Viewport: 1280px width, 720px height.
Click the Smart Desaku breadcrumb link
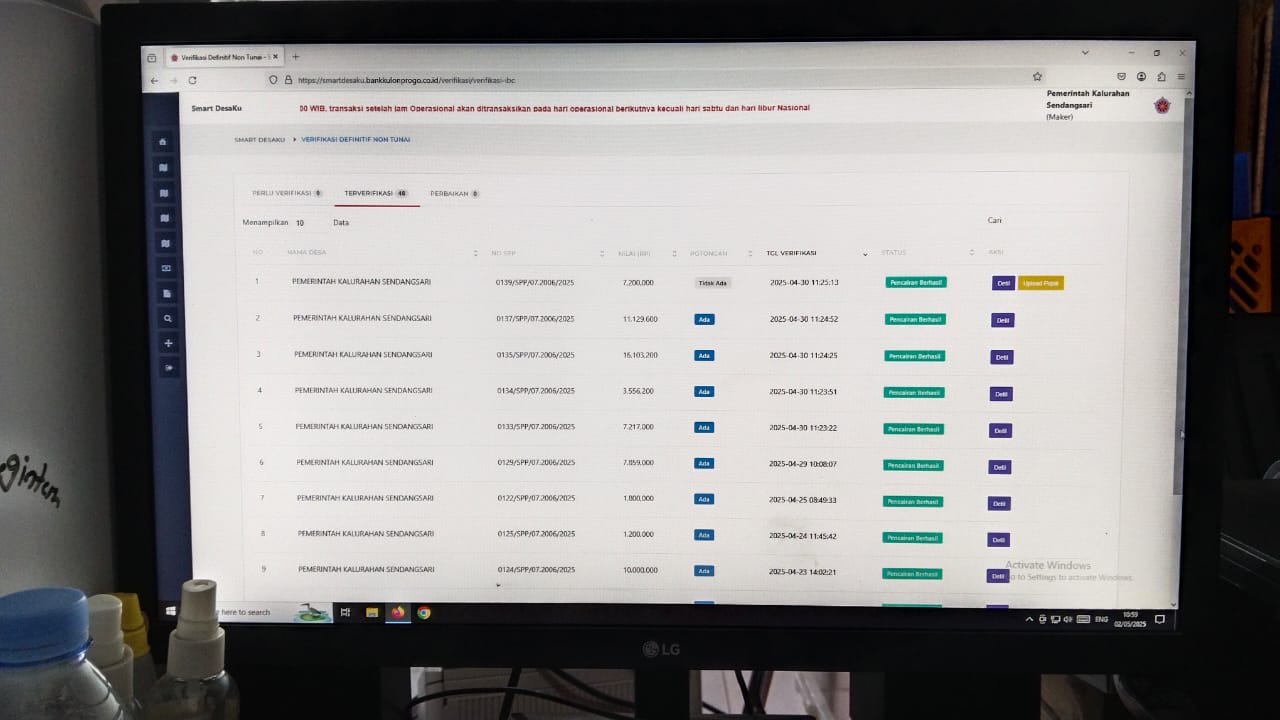point(260,140)
